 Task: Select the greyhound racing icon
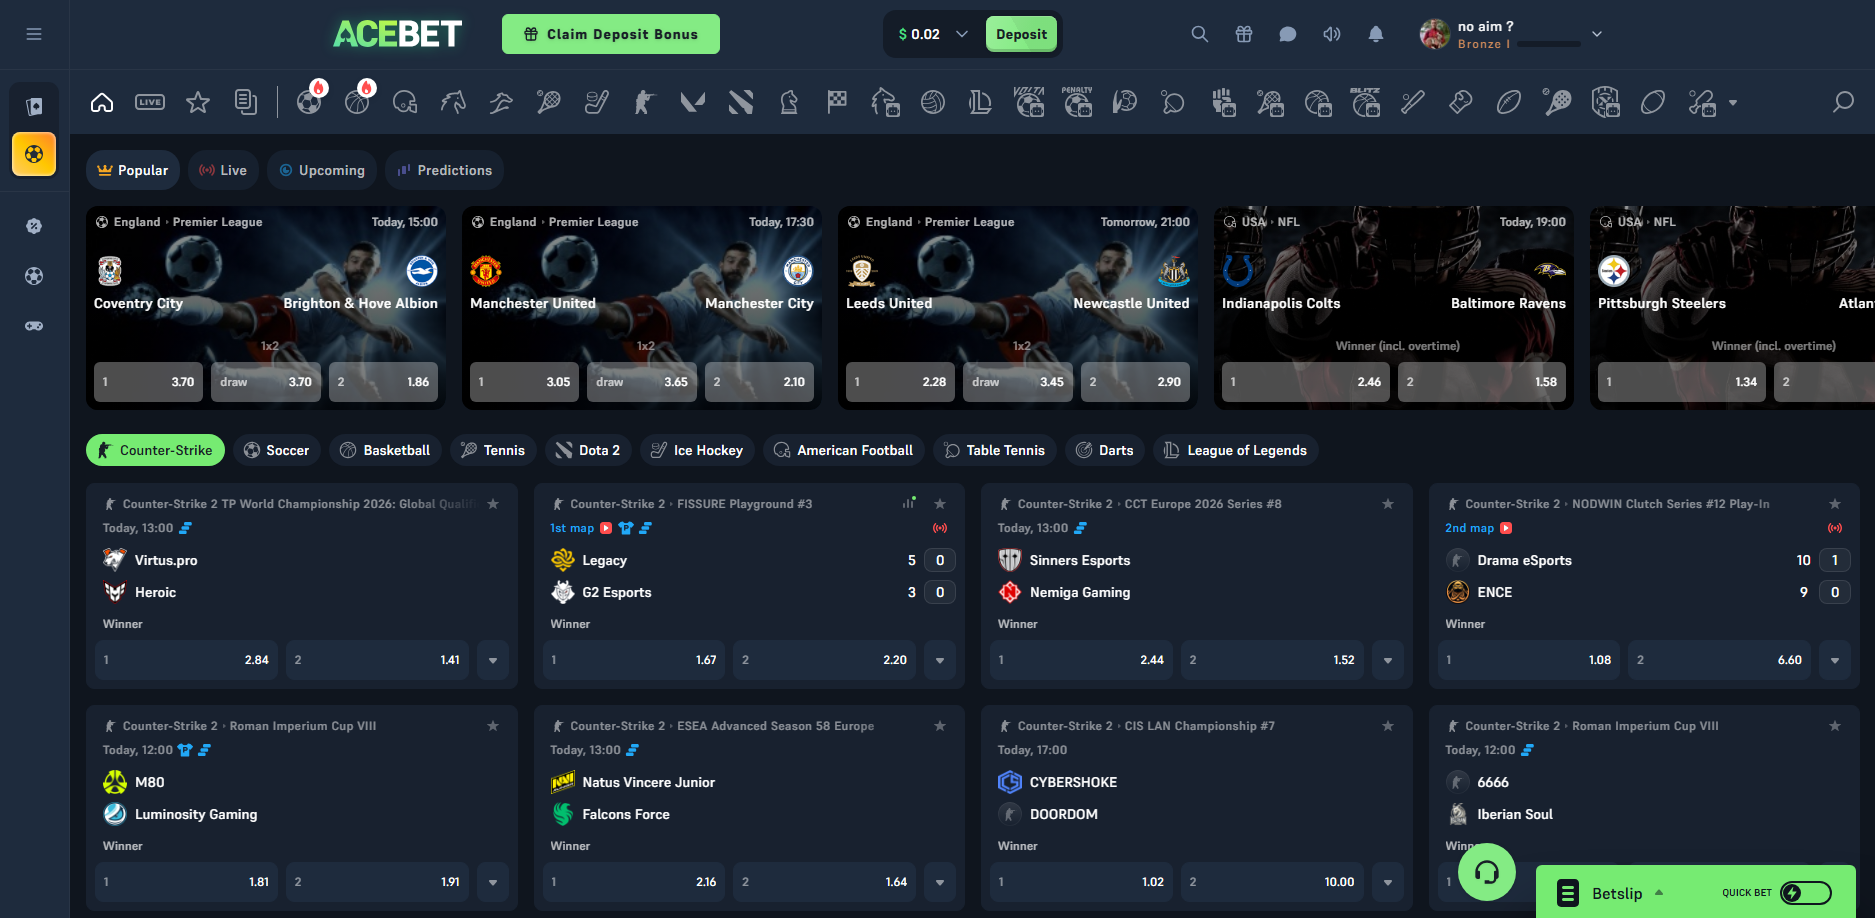pyautogui.click(x=501, y=102)
